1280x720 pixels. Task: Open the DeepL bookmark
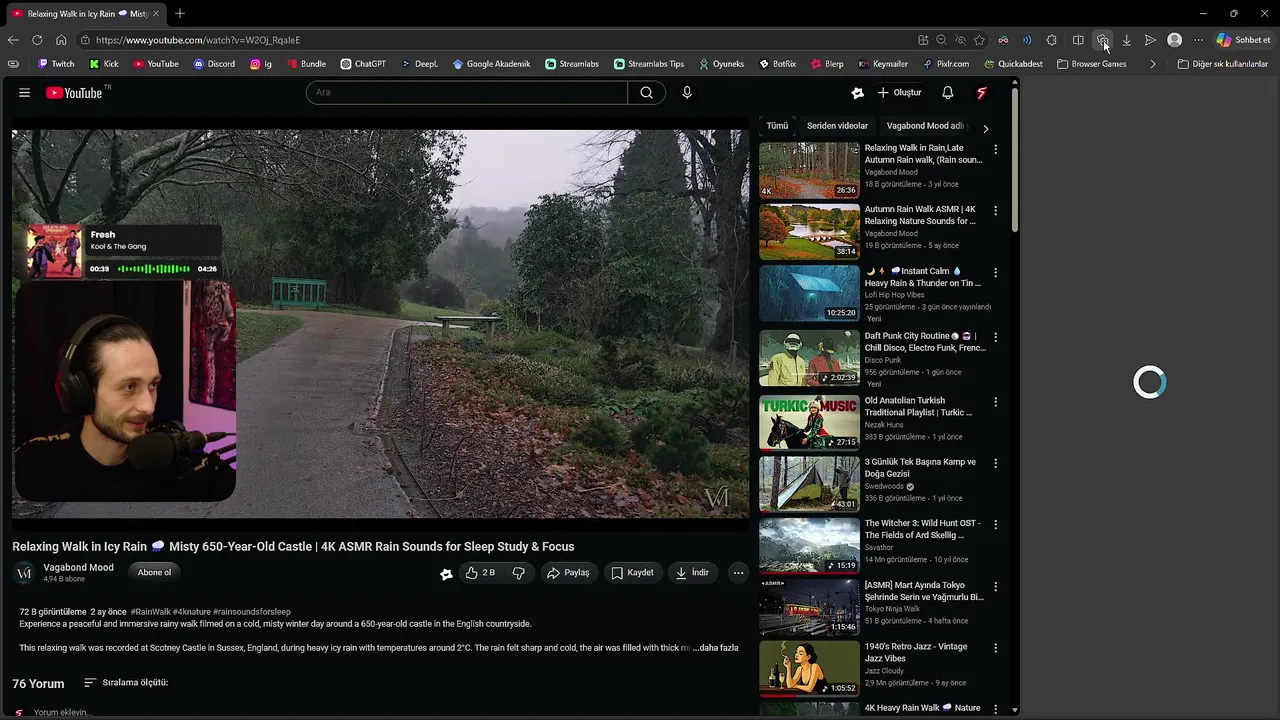(420, 64)
